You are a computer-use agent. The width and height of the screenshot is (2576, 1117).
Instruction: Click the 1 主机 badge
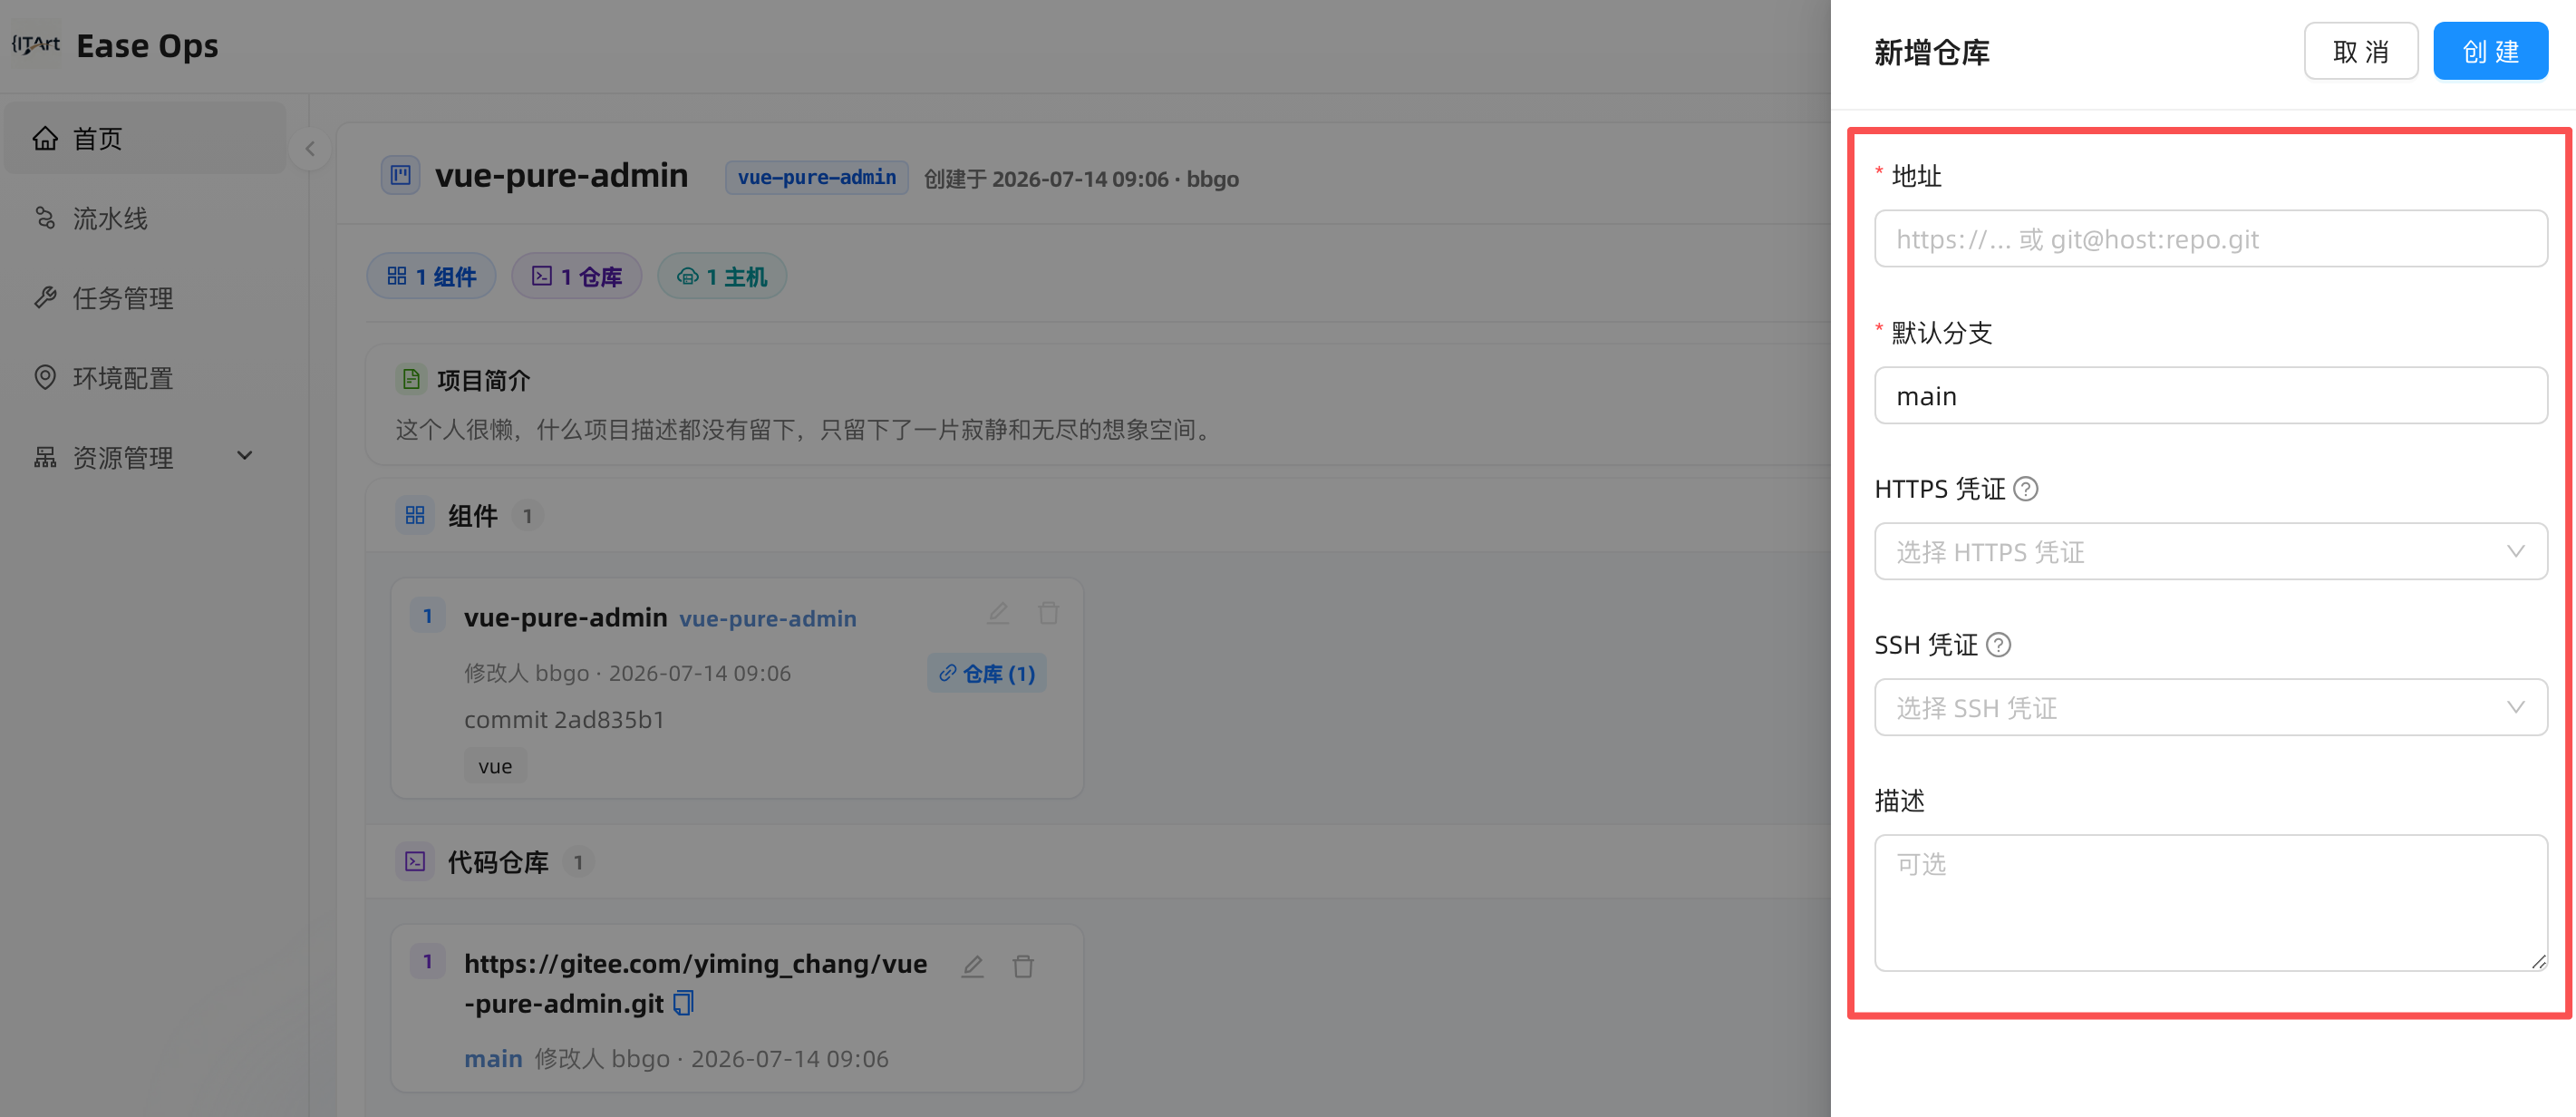(x=722, y=276)
